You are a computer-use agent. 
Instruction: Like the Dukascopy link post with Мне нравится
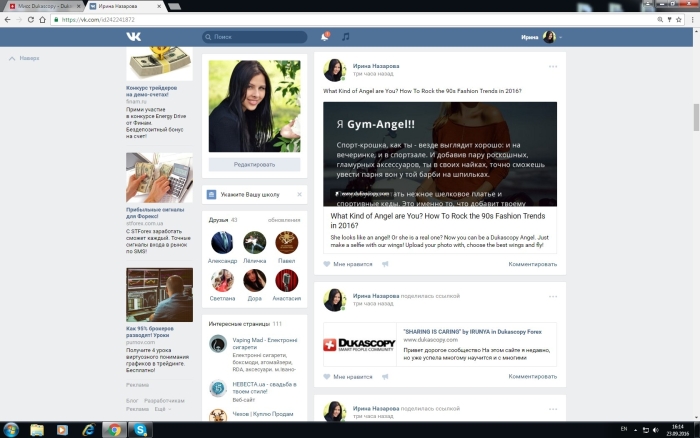pyautogui.click(x=348, y=376)
